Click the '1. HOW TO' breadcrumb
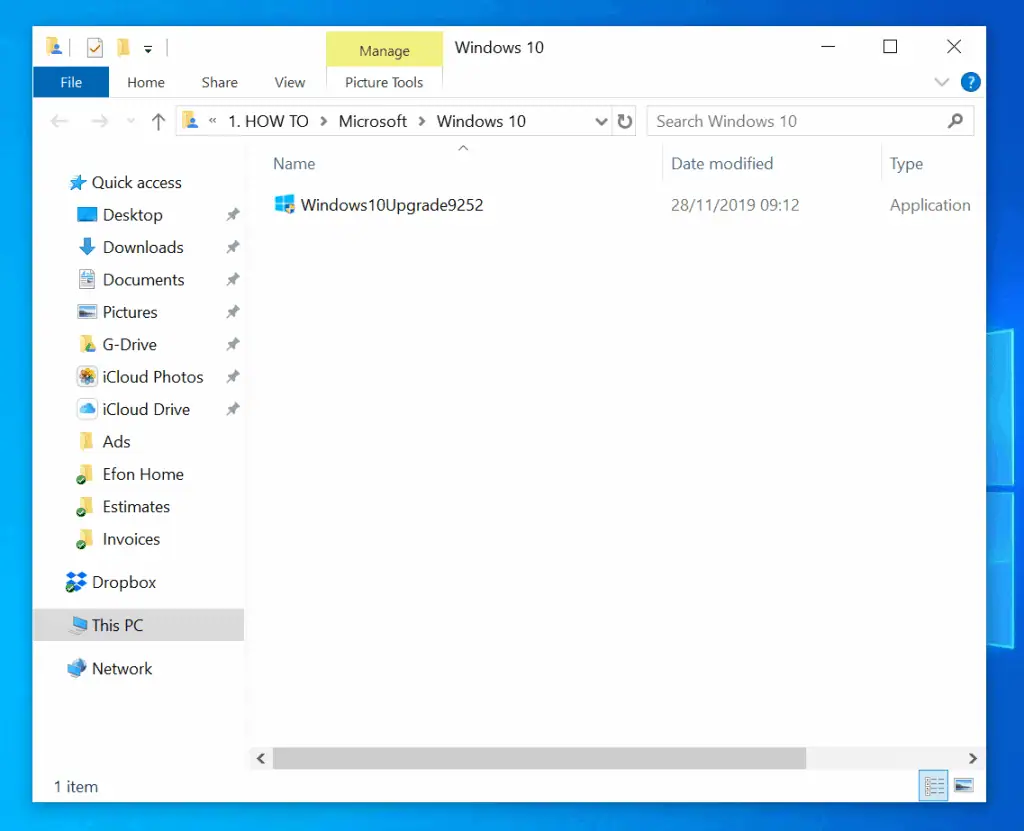Screen dimensions: 1024x831 (x=268, y=122)
